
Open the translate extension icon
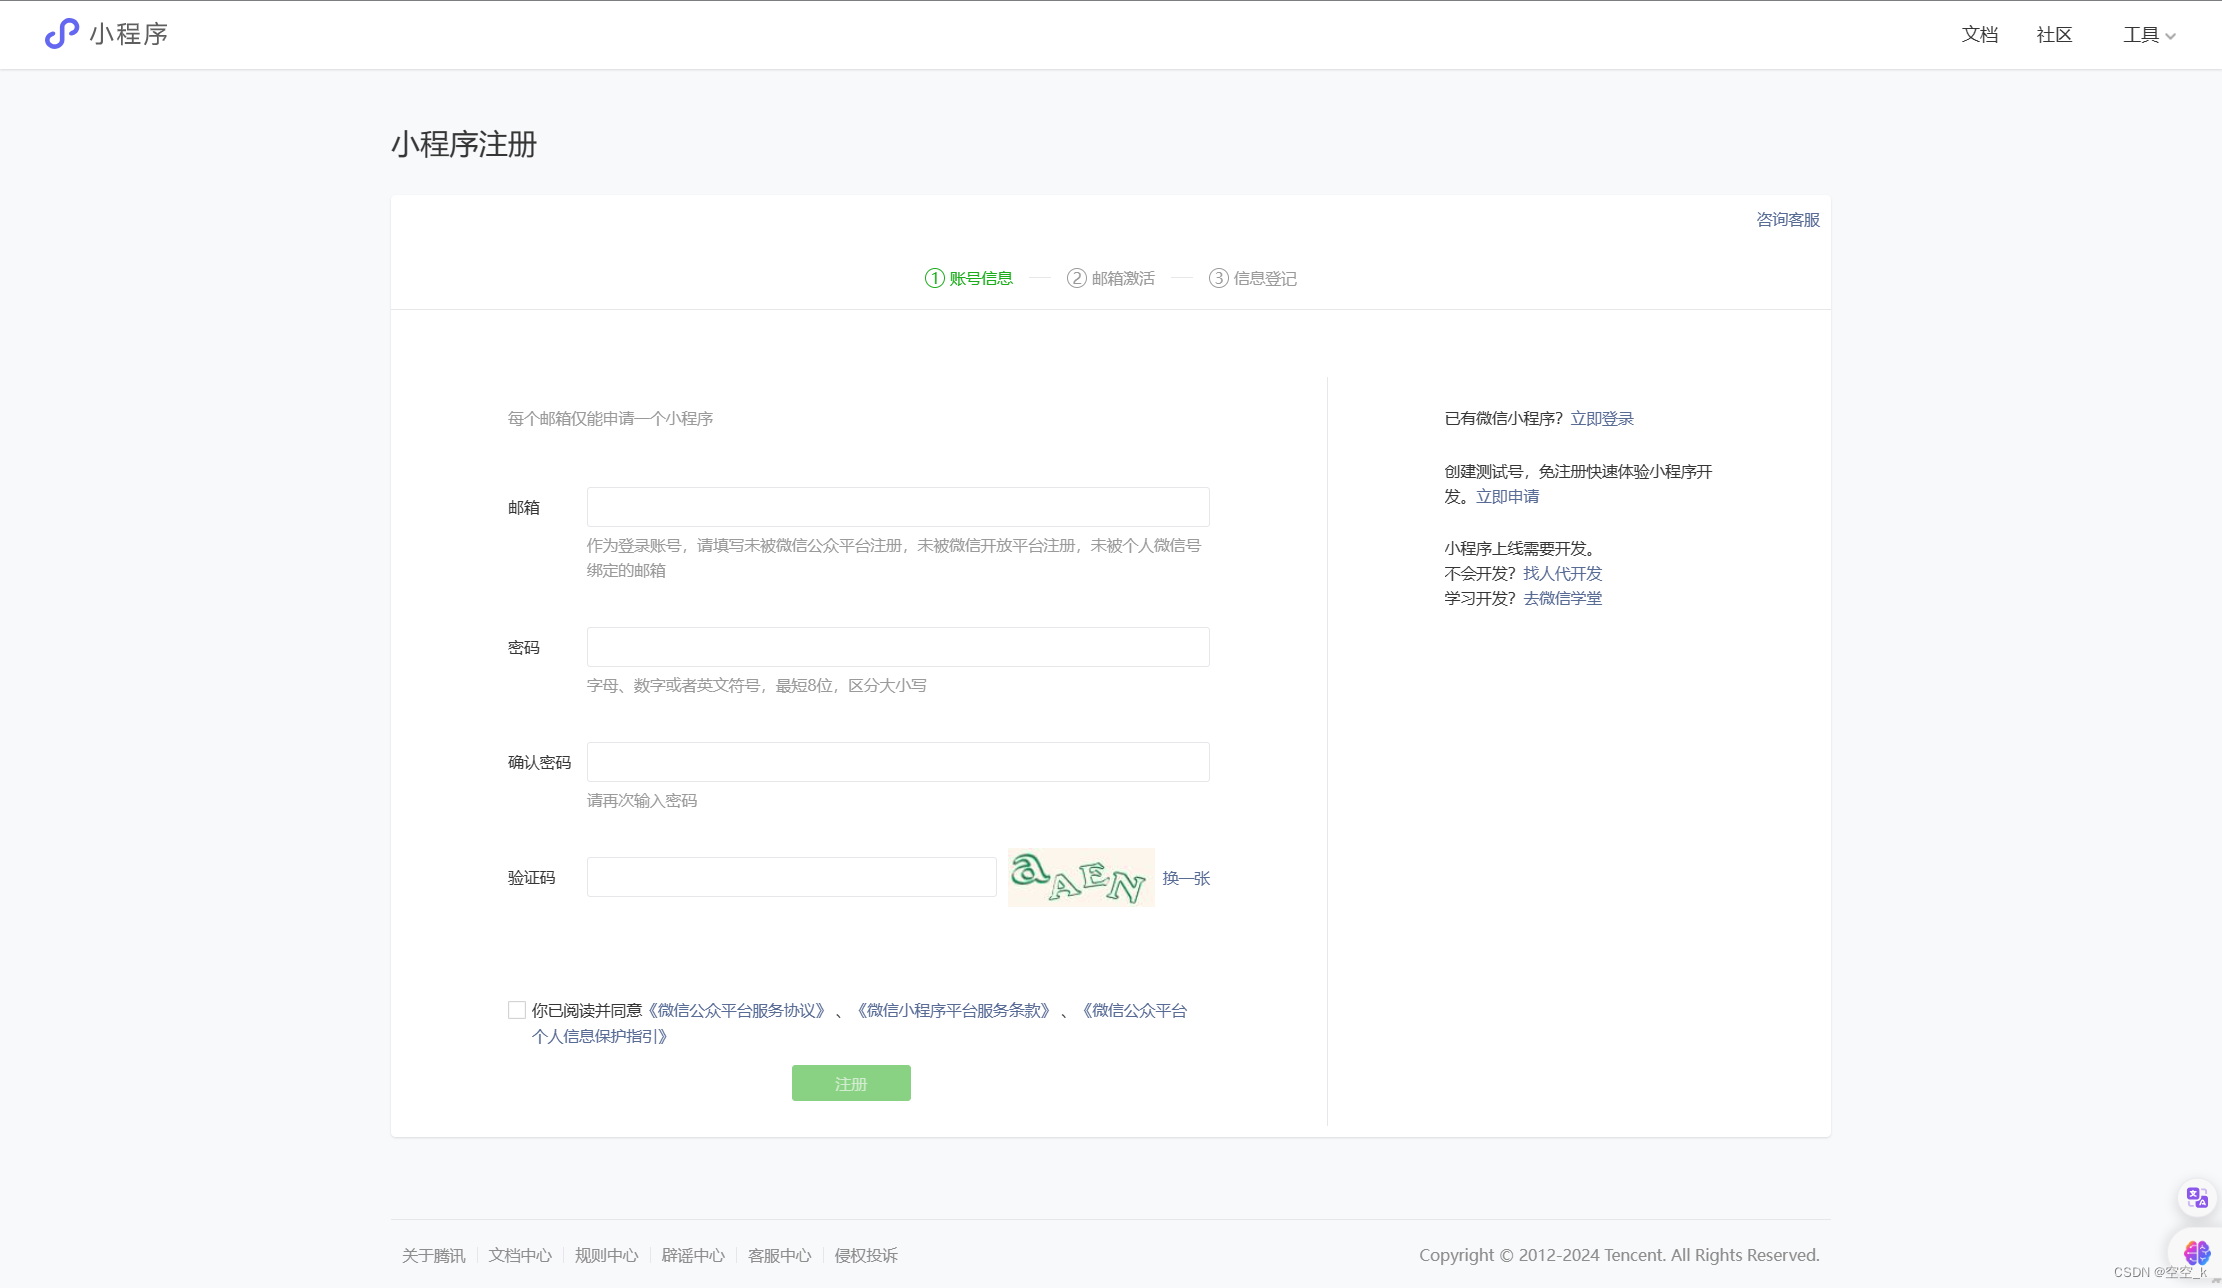click(2197, 1197)
